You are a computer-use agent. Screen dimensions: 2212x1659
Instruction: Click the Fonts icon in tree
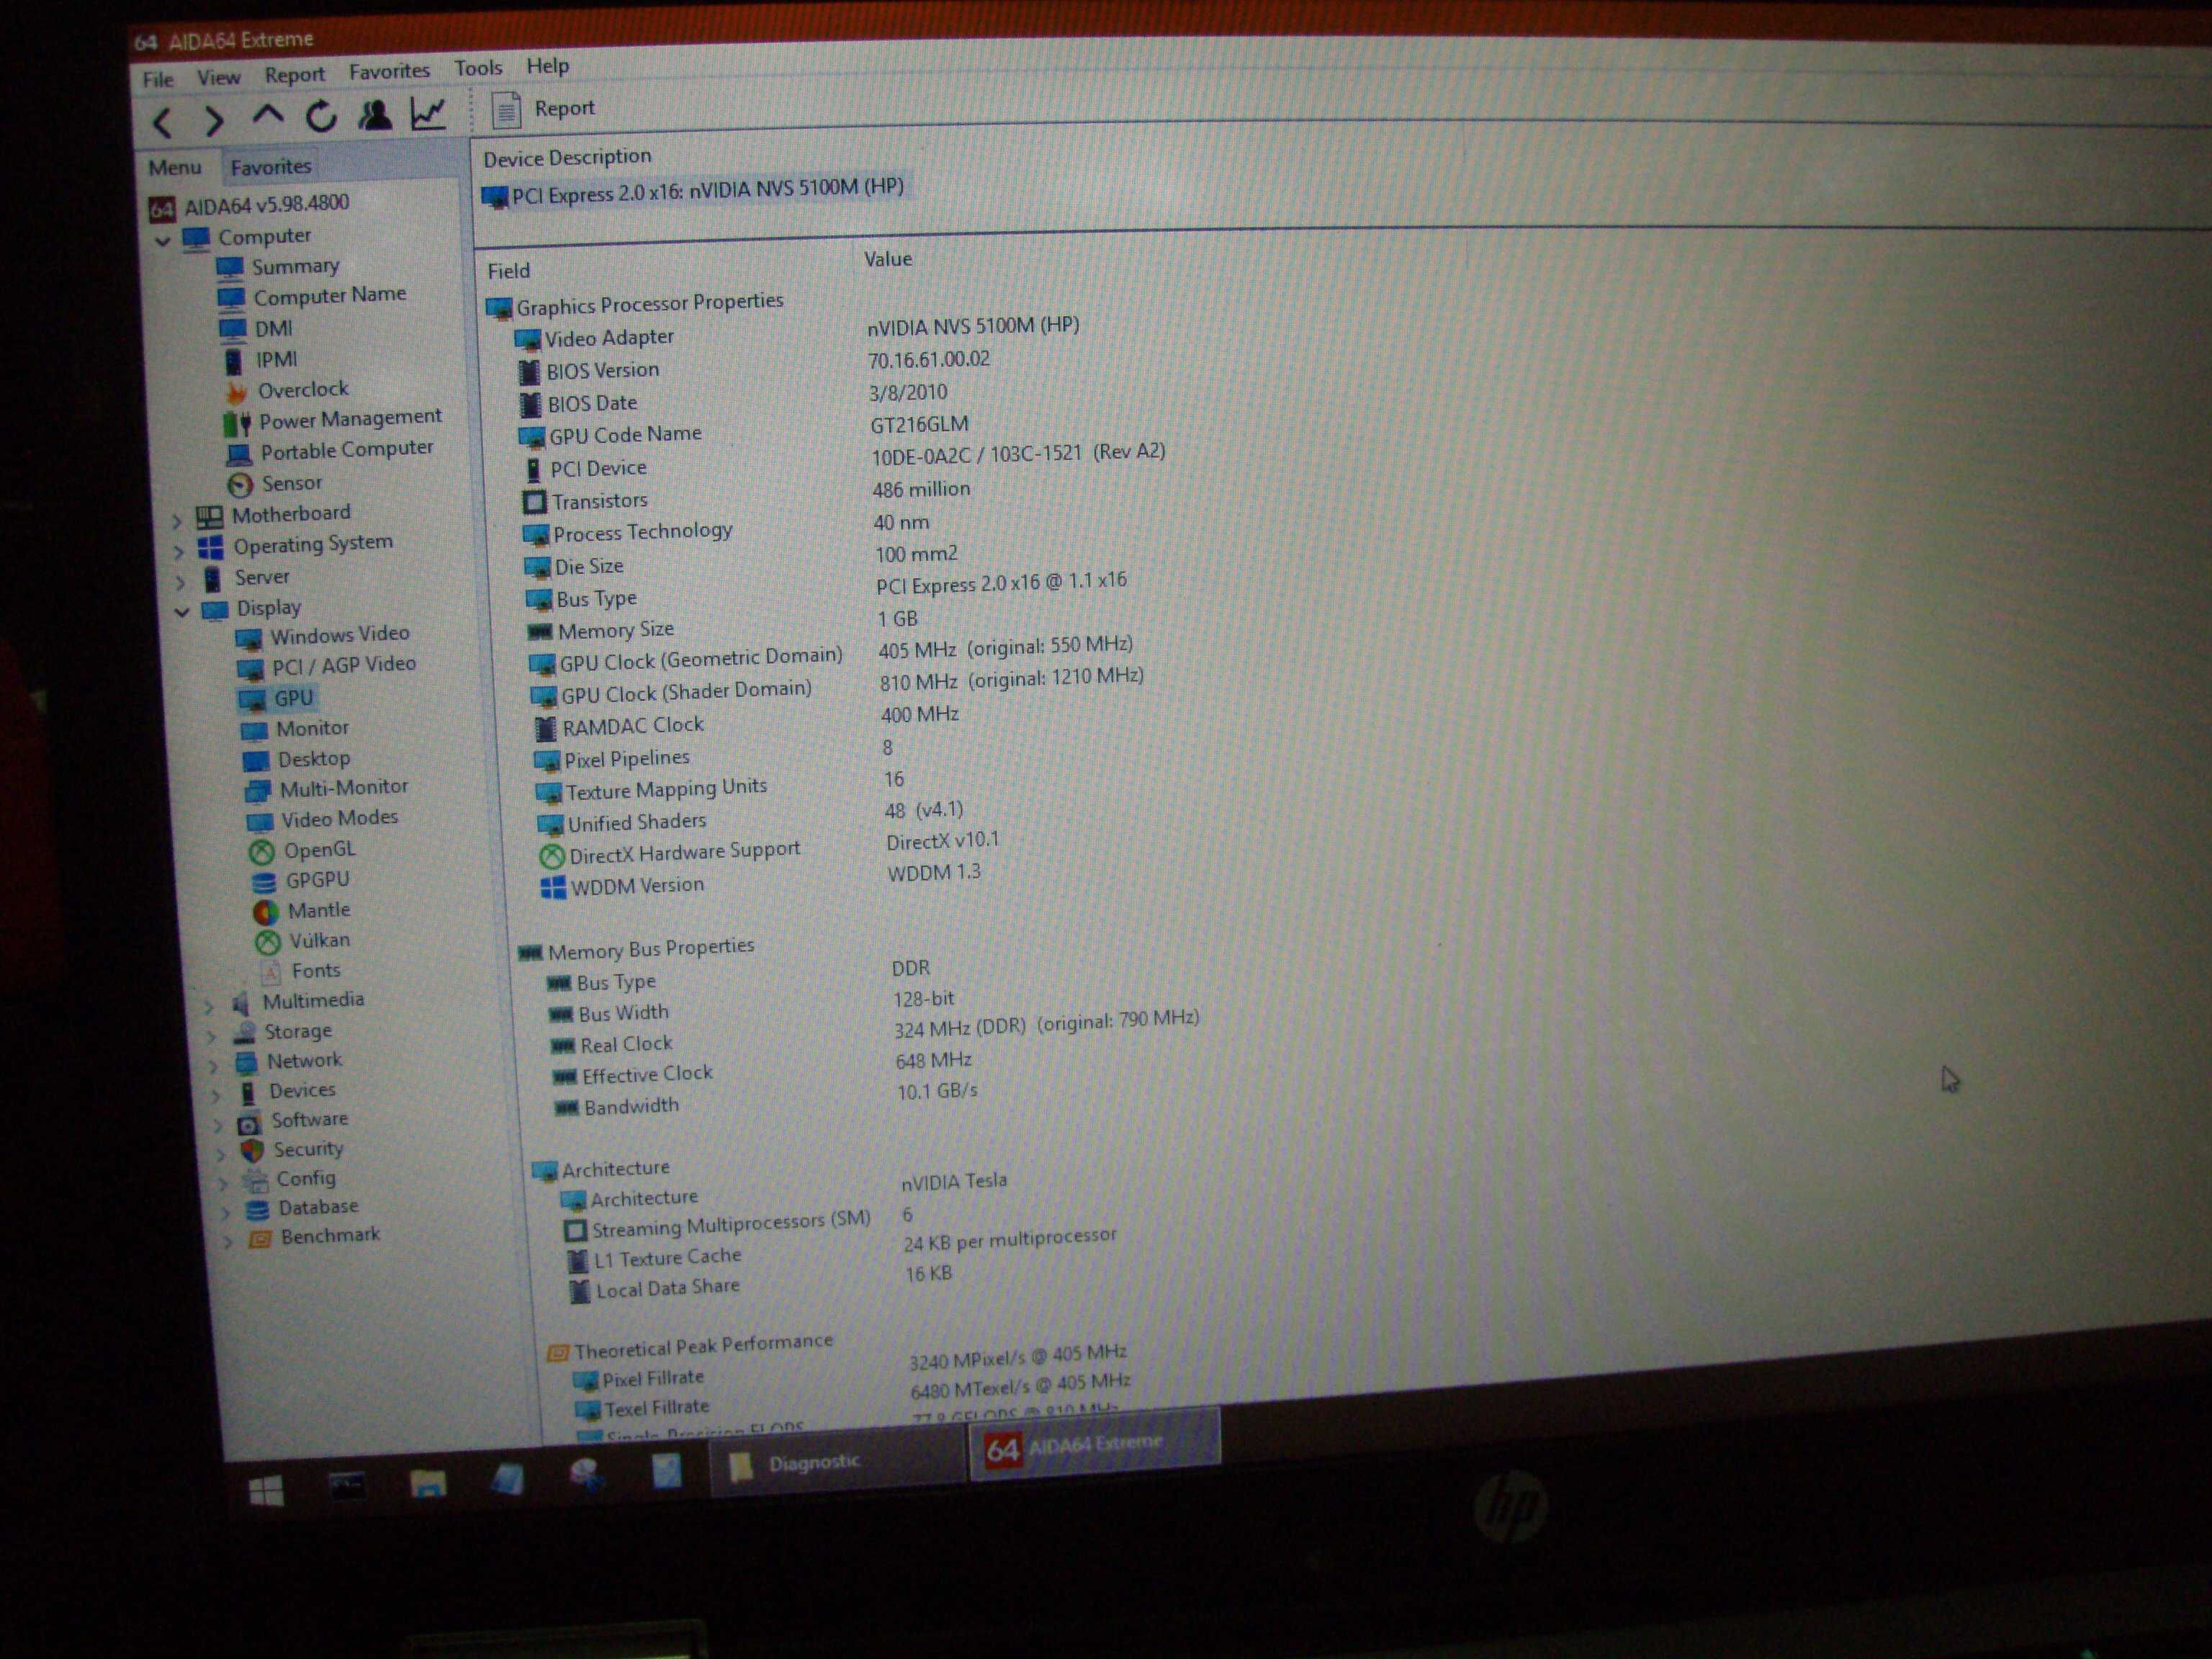pos(271,972)
